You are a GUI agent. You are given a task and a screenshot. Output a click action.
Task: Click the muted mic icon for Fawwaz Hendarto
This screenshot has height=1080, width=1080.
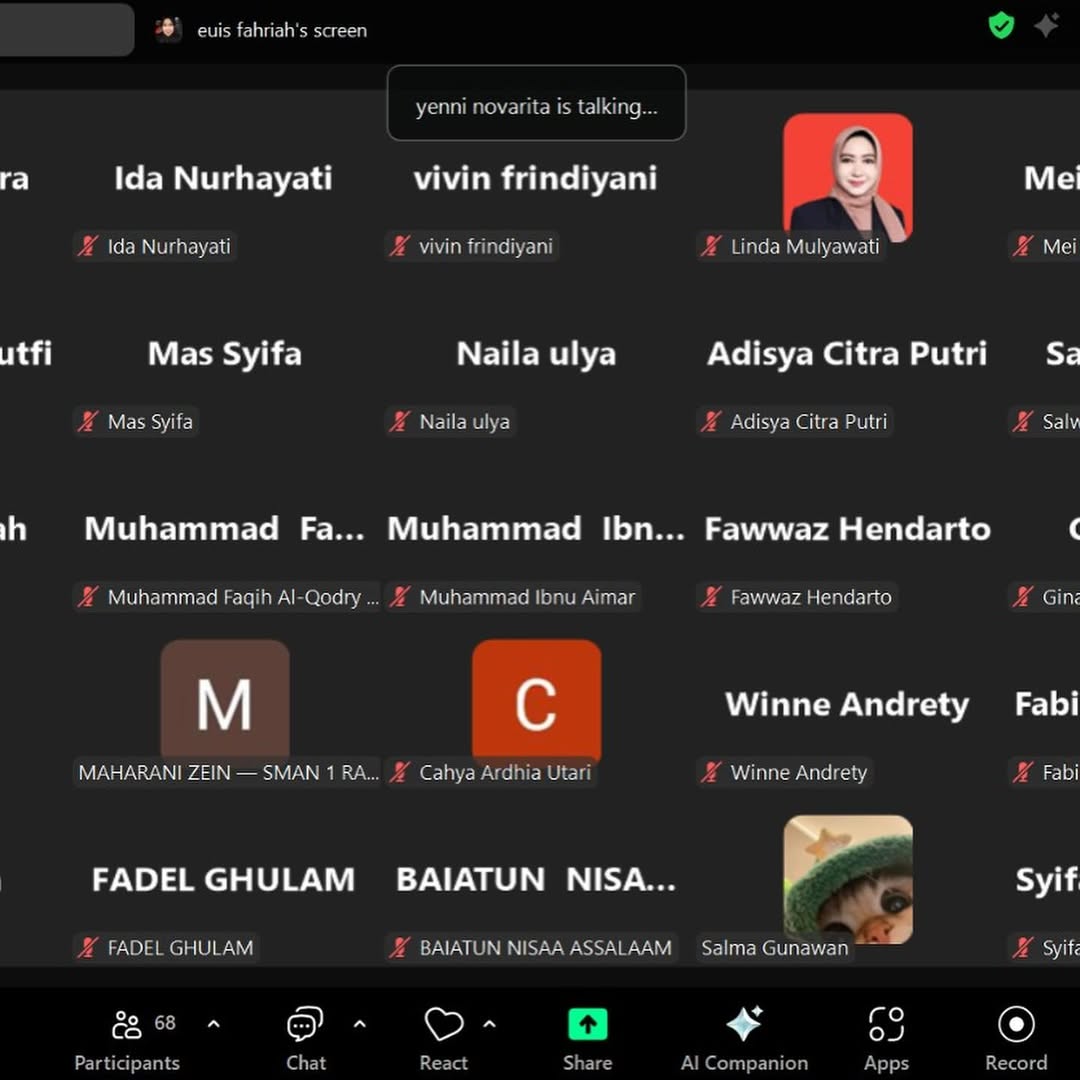click(711, 597)
